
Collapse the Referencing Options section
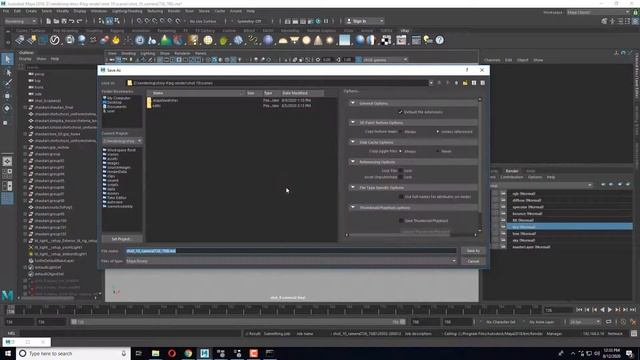click(353, 162)
